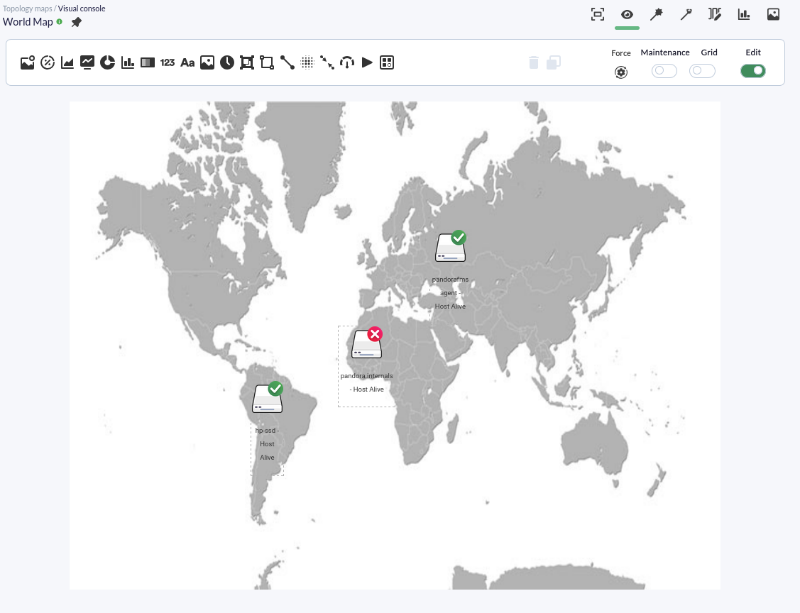
Task: Turn on the Grid toggle
Action: click(x=702, y=71)
